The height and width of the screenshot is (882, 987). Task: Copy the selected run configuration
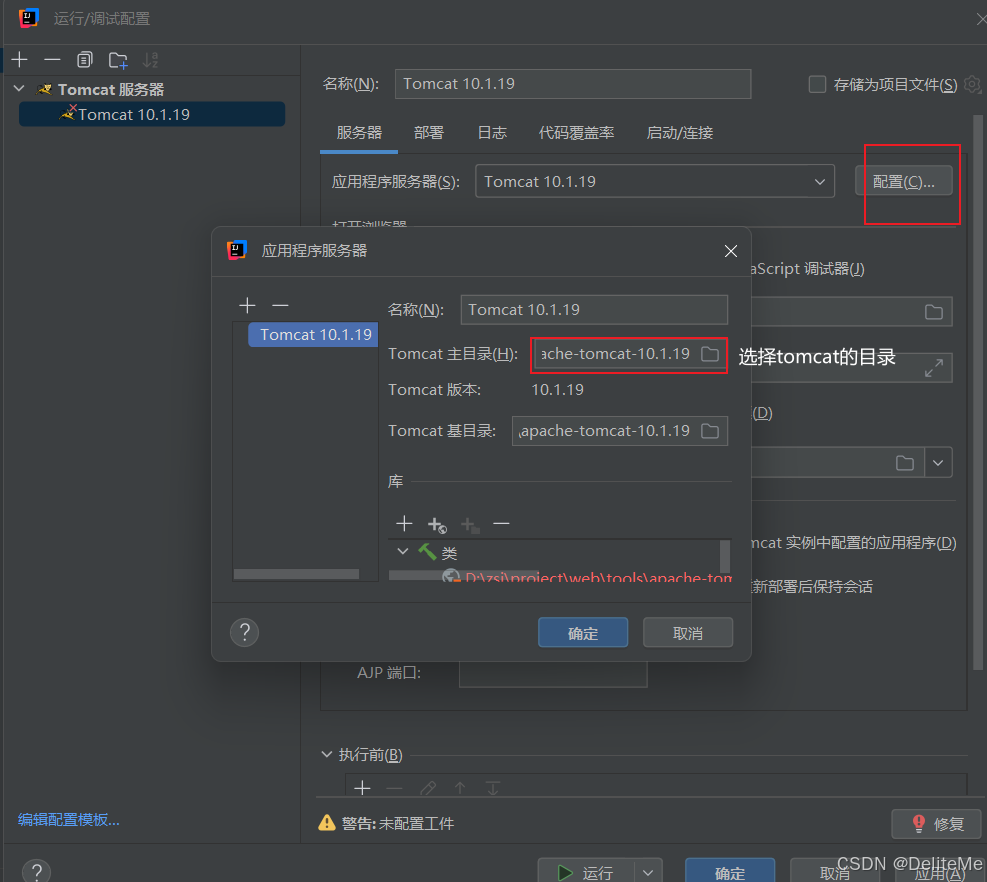click(84, 60)
